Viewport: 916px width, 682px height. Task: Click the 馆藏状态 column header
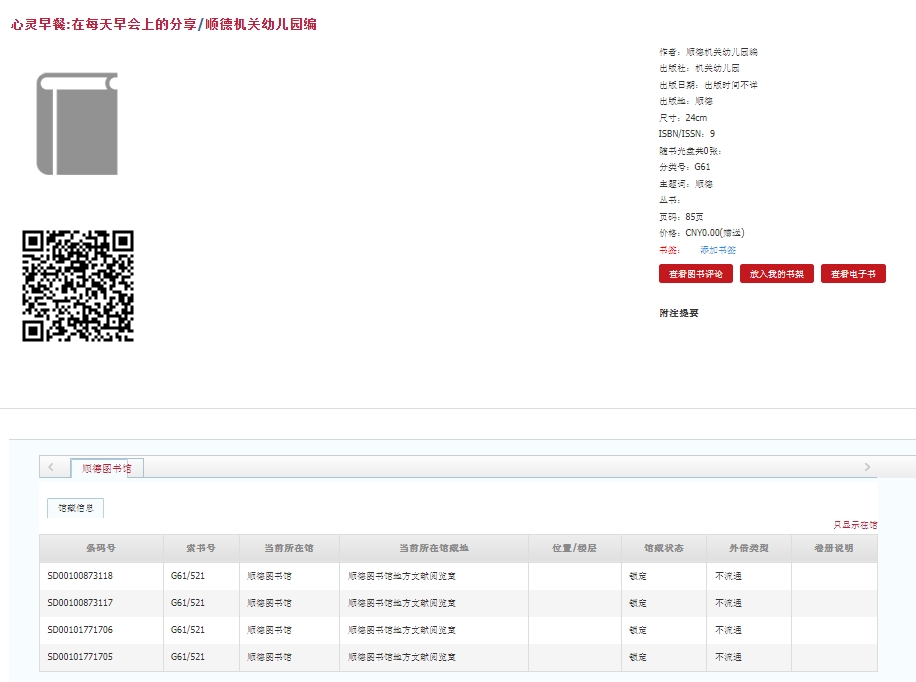(663, 549)
